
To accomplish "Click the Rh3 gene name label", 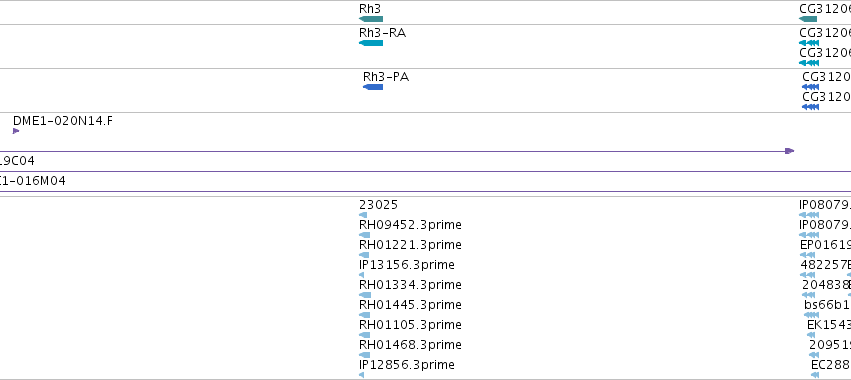I will [370, 9].
